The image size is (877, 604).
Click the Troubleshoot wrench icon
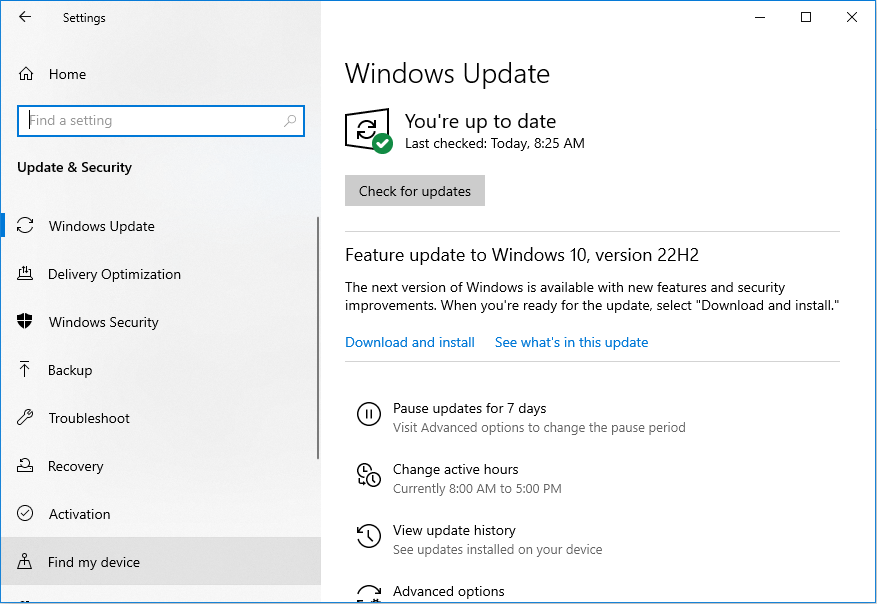(x=26, y=418)
